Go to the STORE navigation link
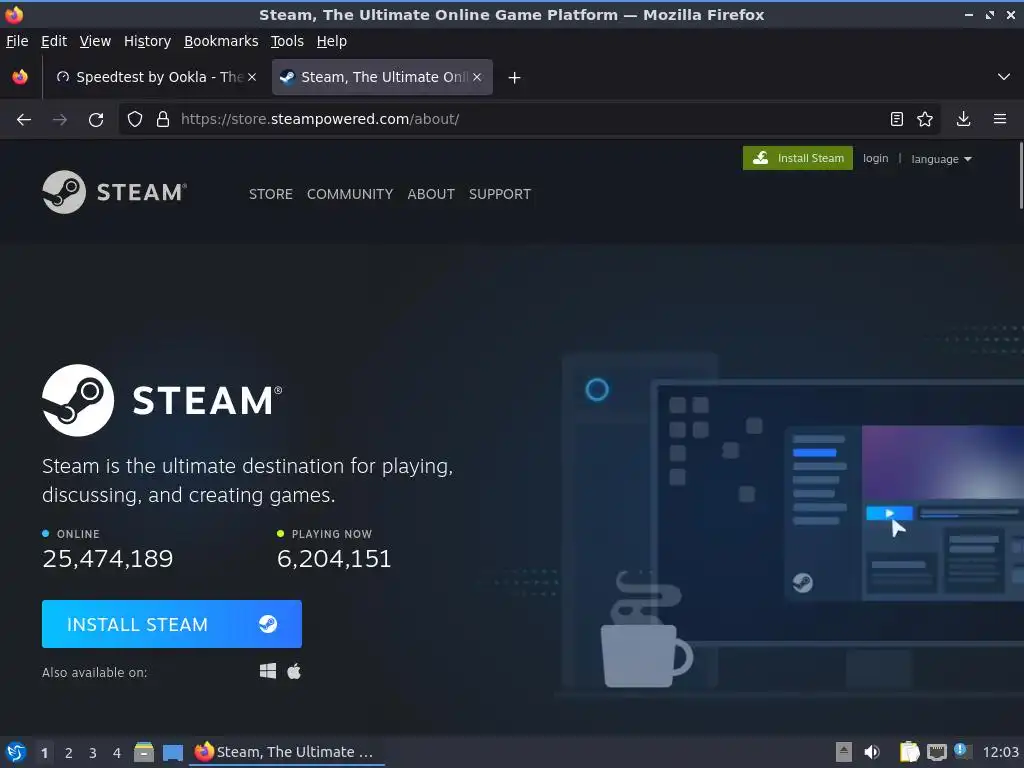 (270, 194)
